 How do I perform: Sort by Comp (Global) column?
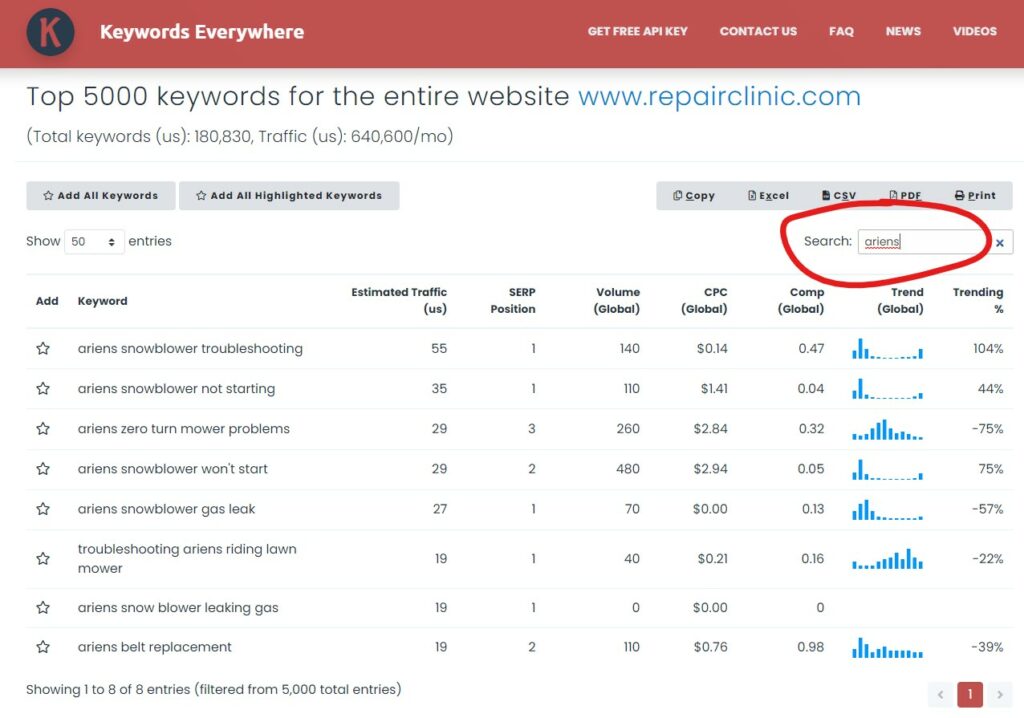[x=801, y=301]
